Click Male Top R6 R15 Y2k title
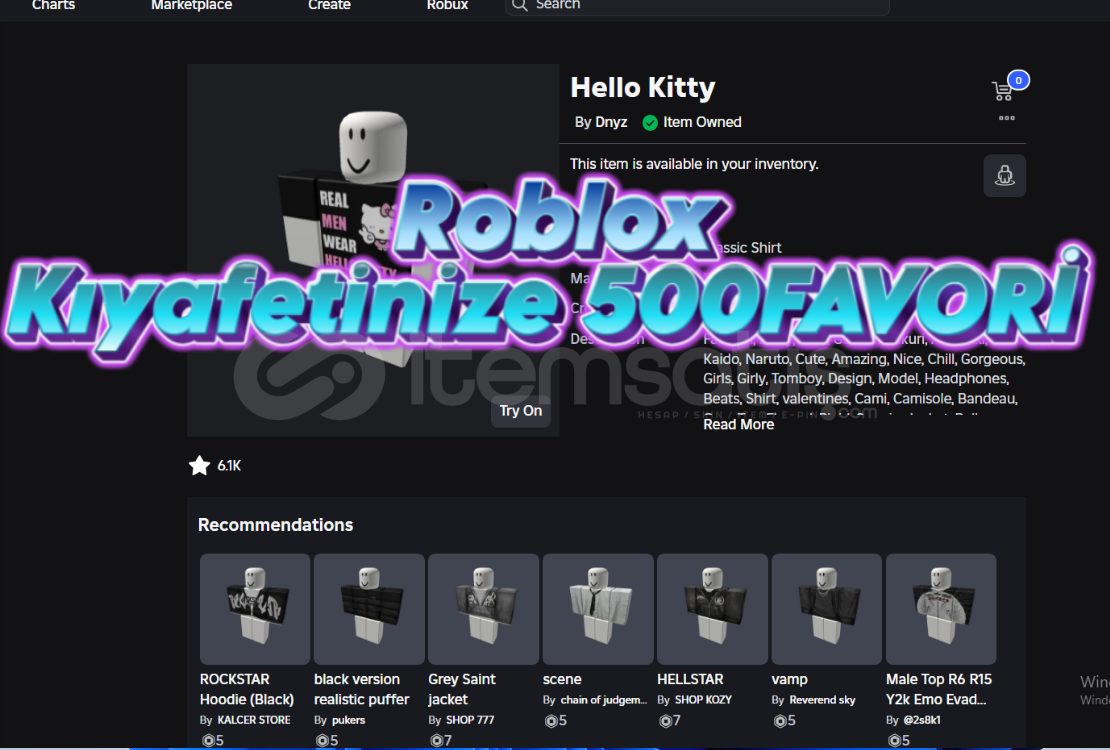 click(939, 689)
